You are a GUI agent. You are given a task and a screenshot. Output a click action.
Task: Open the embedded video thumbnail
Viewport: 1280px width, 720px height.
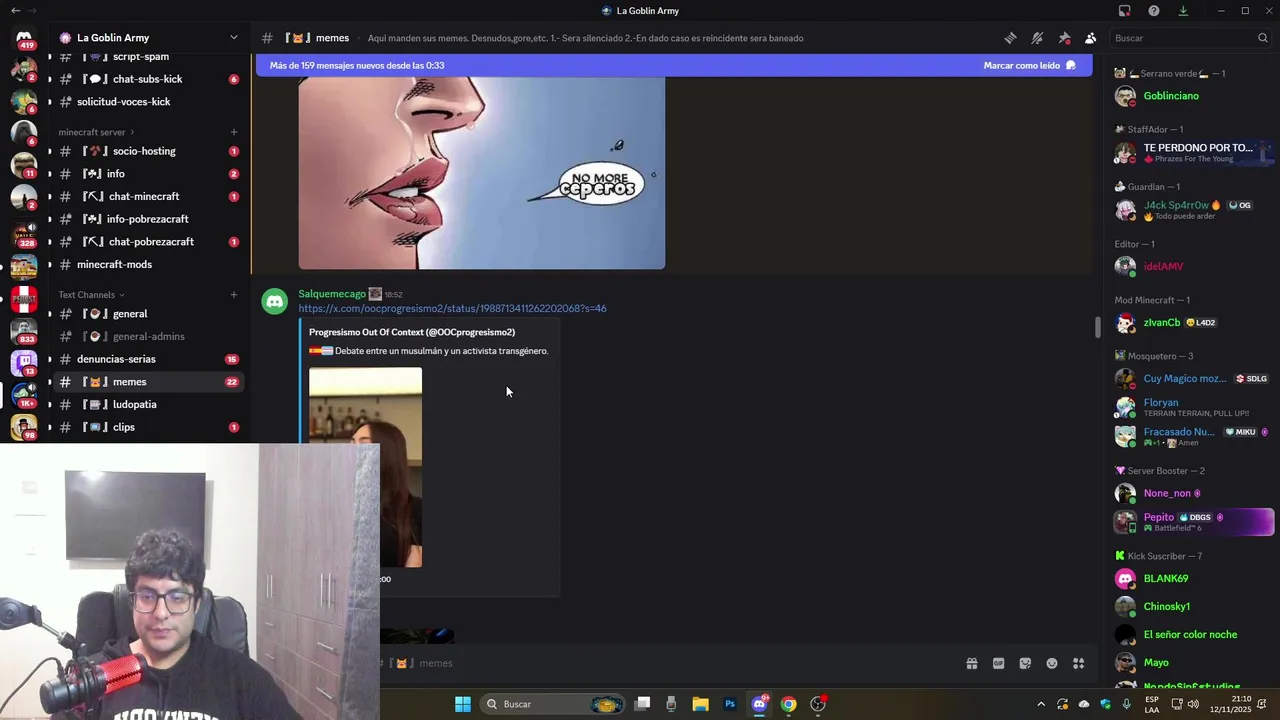tap(365, 467)
